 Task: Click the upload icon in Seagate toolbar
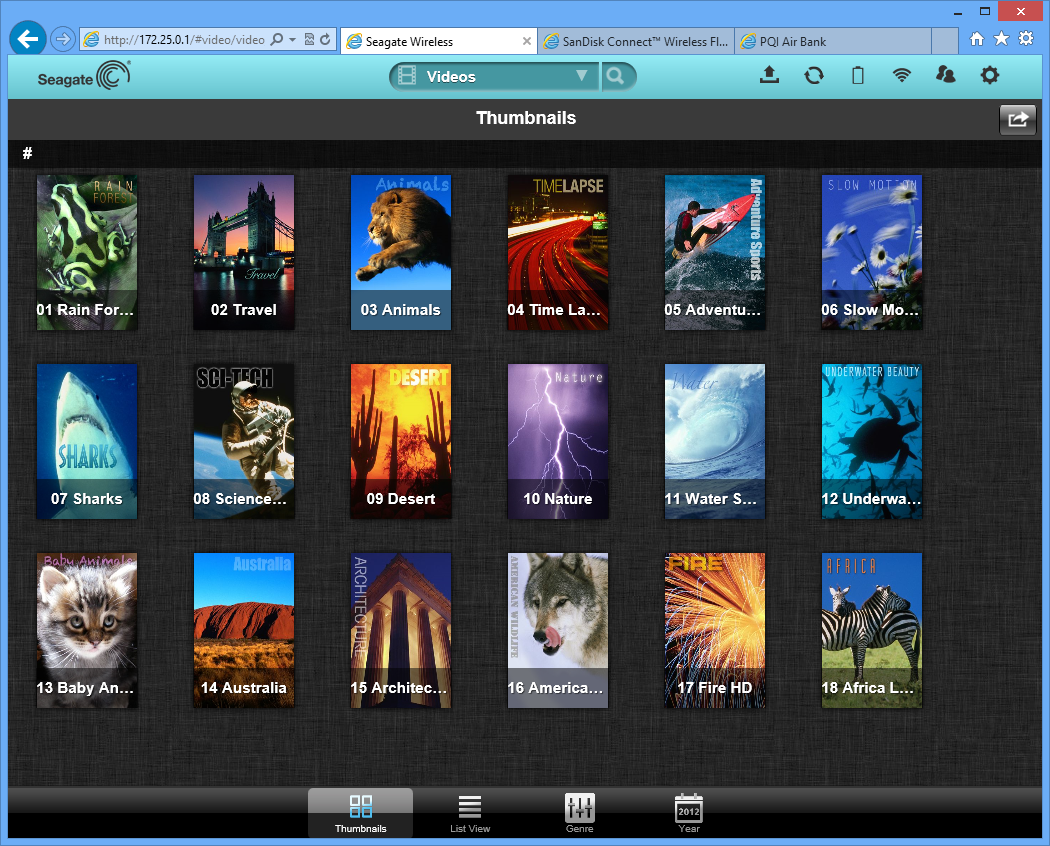tap(769, 75)
